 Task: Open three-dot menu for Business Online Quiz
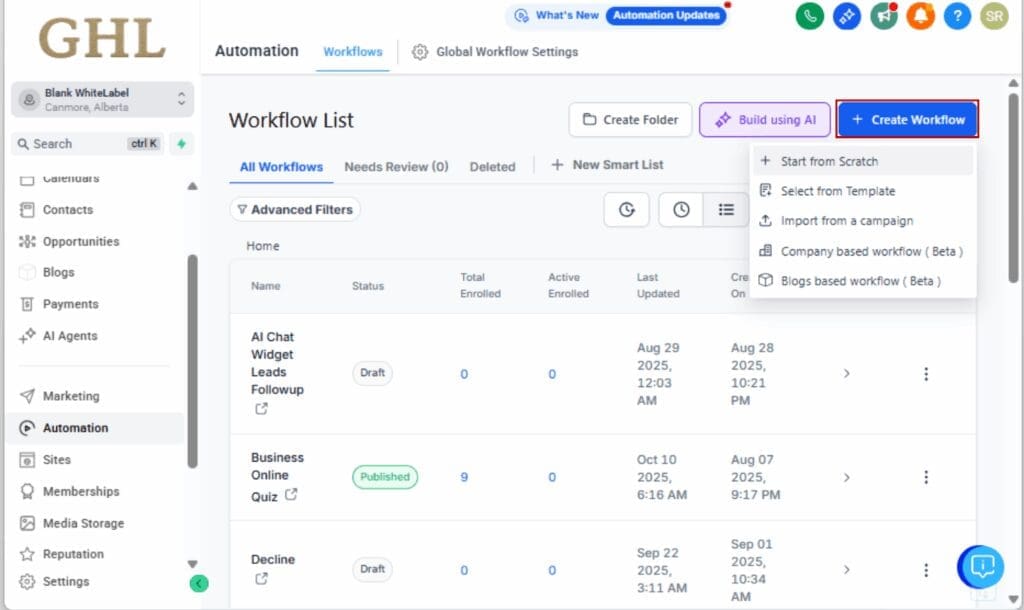(x=925, y=477)
